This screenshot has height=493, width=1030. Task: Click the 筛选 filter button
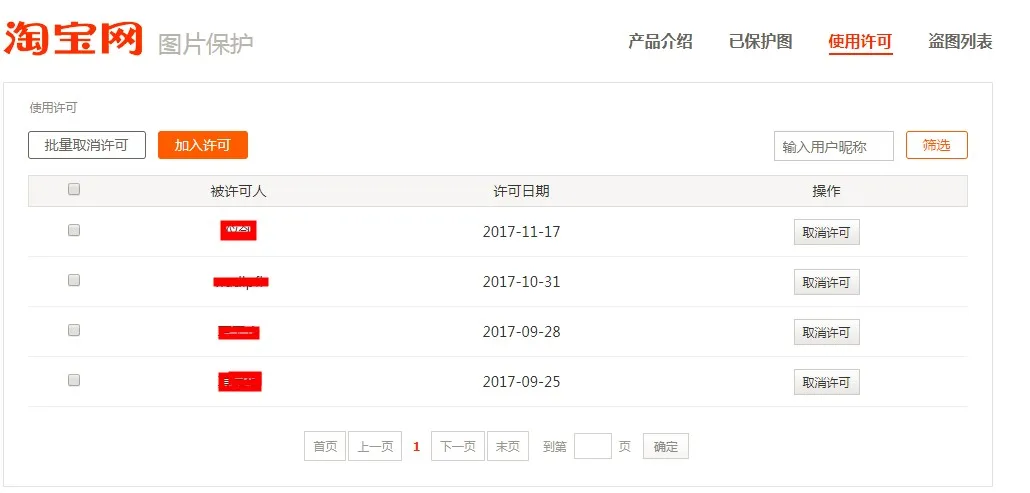coord(937,145)
